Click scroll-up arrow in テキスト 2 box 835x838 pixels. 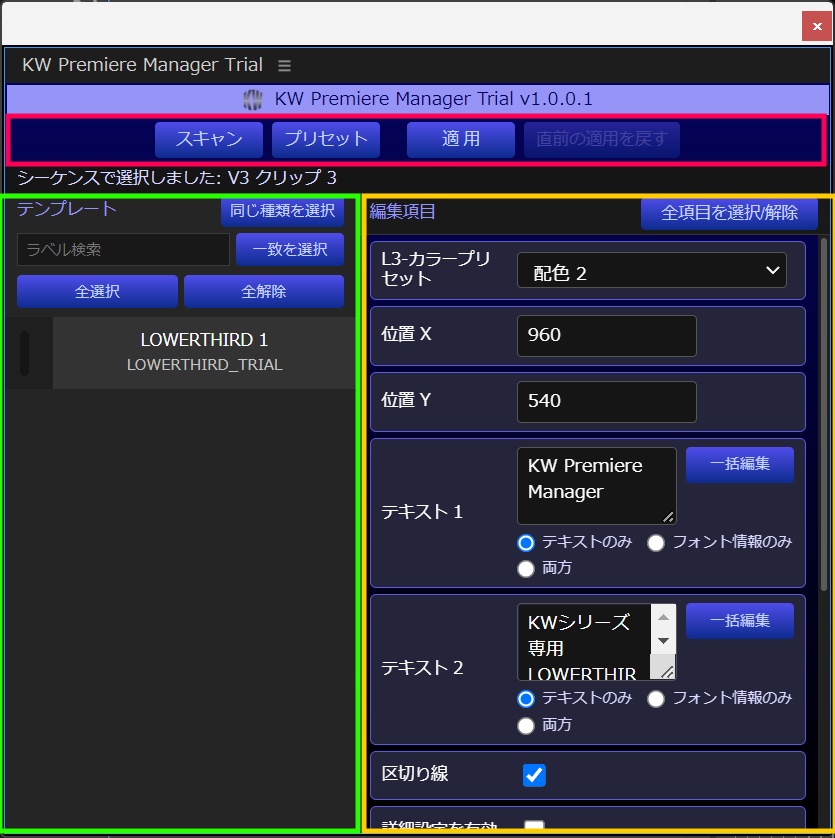(x=663, y=617)
